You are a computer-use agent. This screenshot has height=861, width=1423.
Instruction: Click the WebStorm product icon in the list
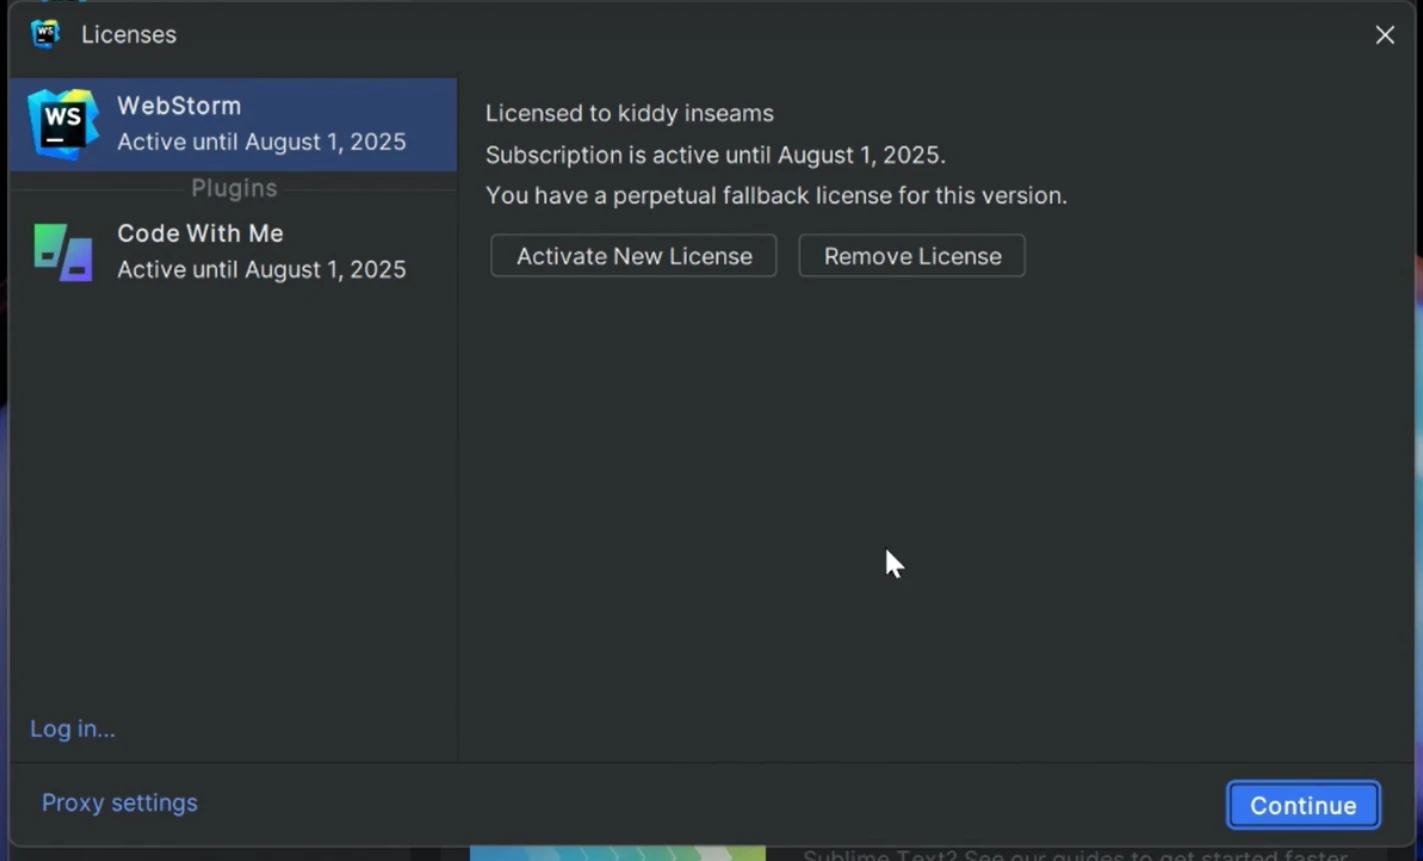[x=63, y=124]
